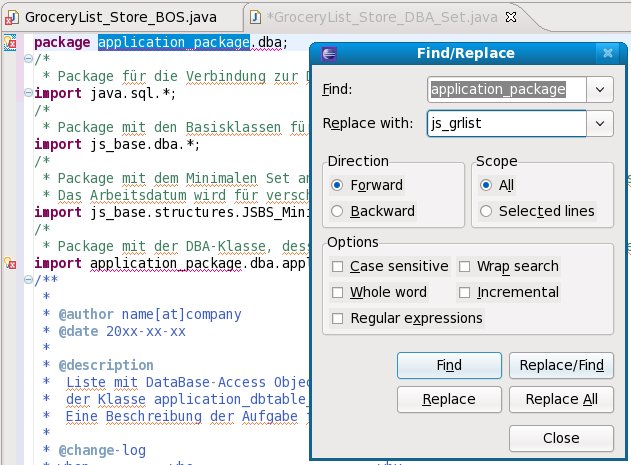The image size is (631, 465).
Task: Click the error marker beside import application_package line
Action: click(10, 264)
